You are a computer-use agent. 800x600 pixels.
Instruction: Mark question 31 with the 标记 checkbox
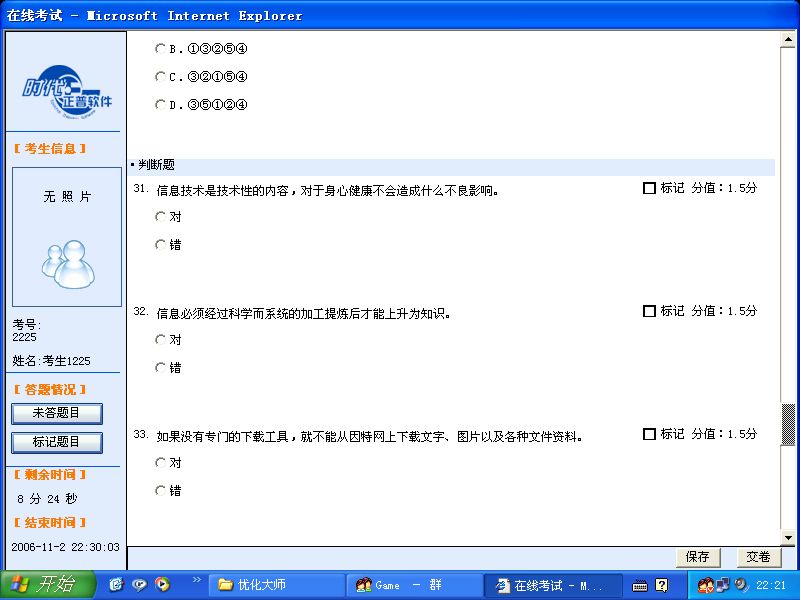click(649, 188)
